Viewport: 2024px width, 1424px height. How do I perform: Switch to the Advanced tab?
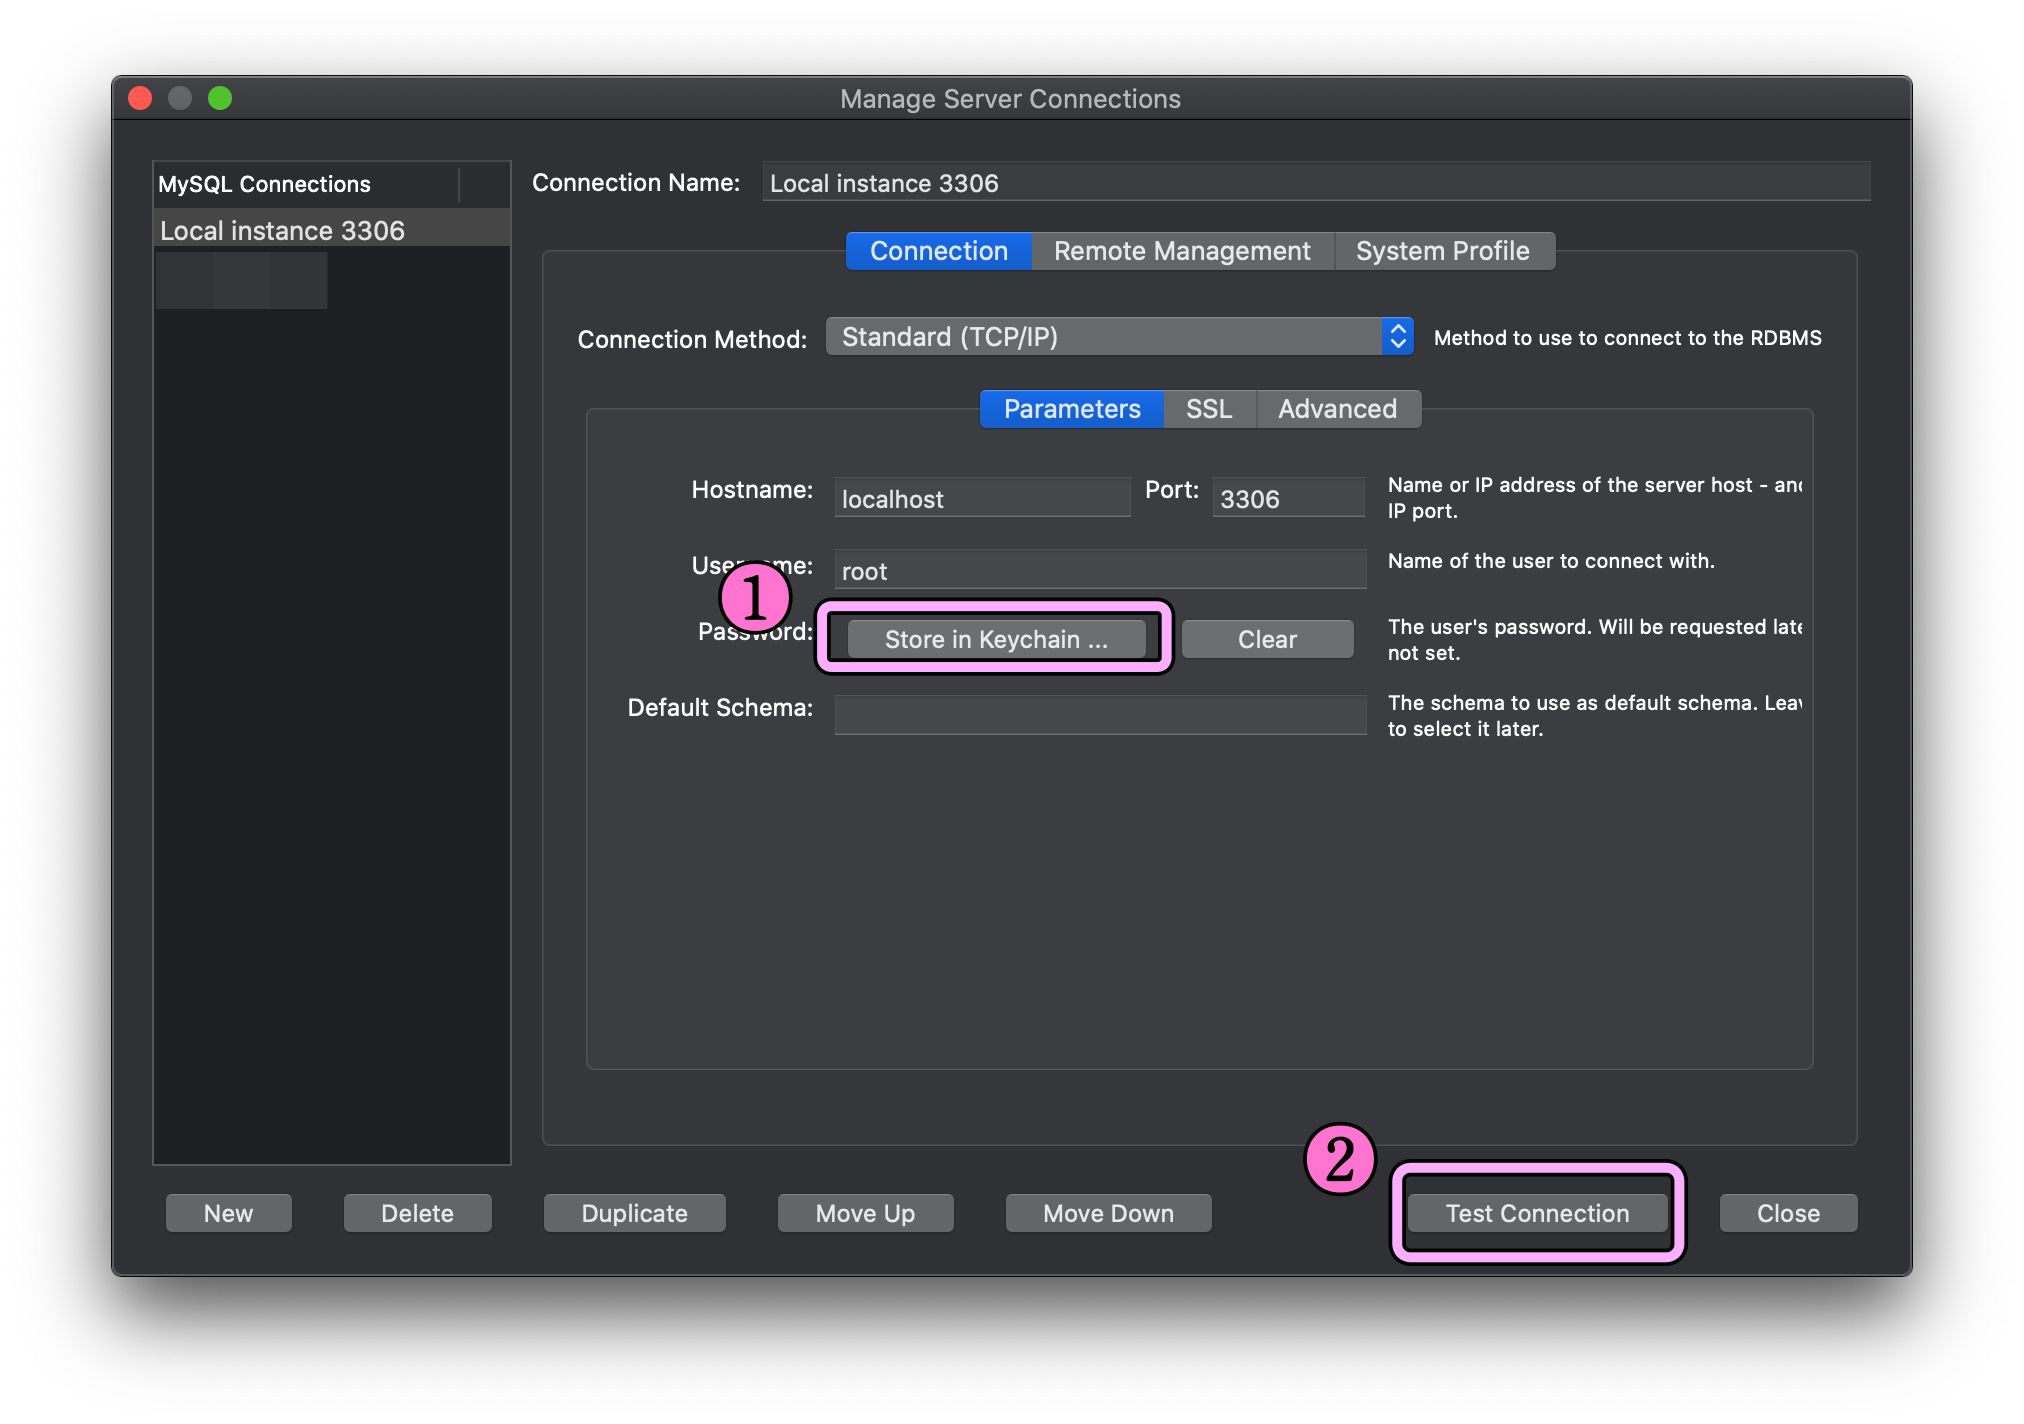click(x=1337, y=409)
